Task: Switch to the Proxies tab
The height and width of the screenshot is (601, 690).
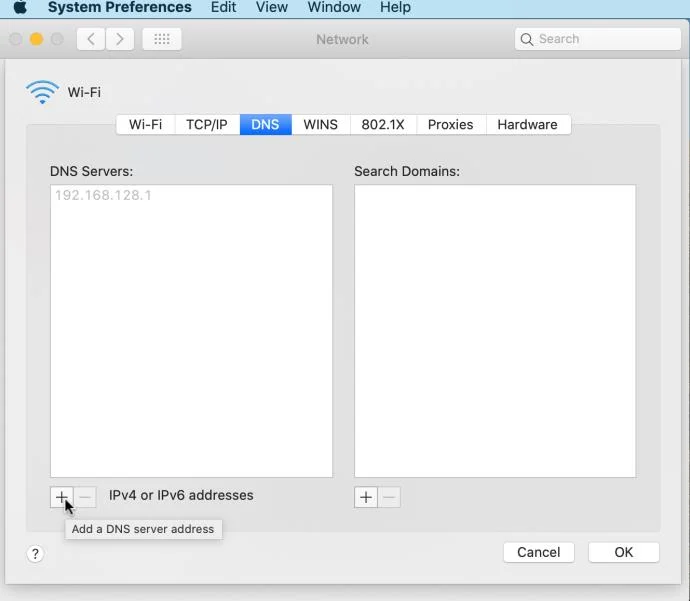Action: pyautogui.click(x=451, y=125)
